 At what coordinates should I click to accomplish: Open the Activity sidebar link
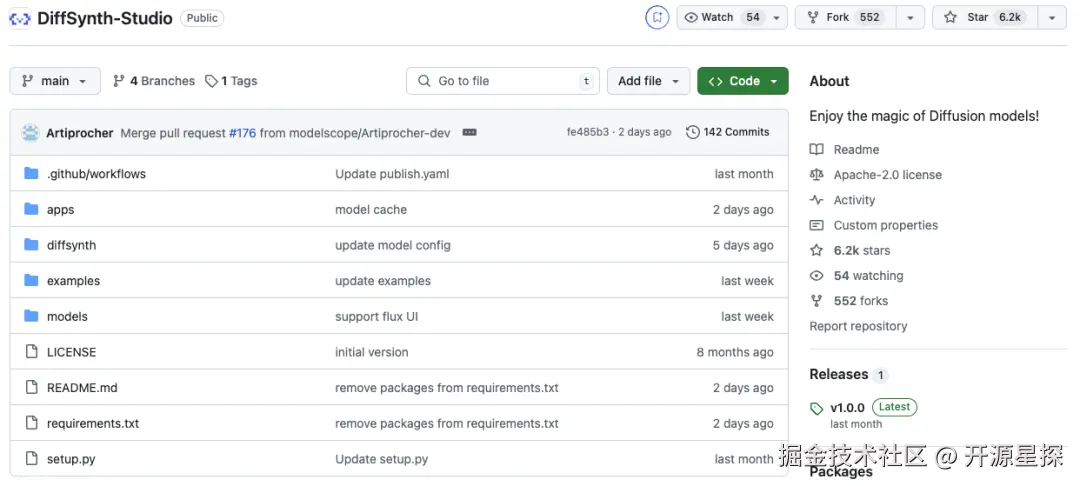[854, 200]
